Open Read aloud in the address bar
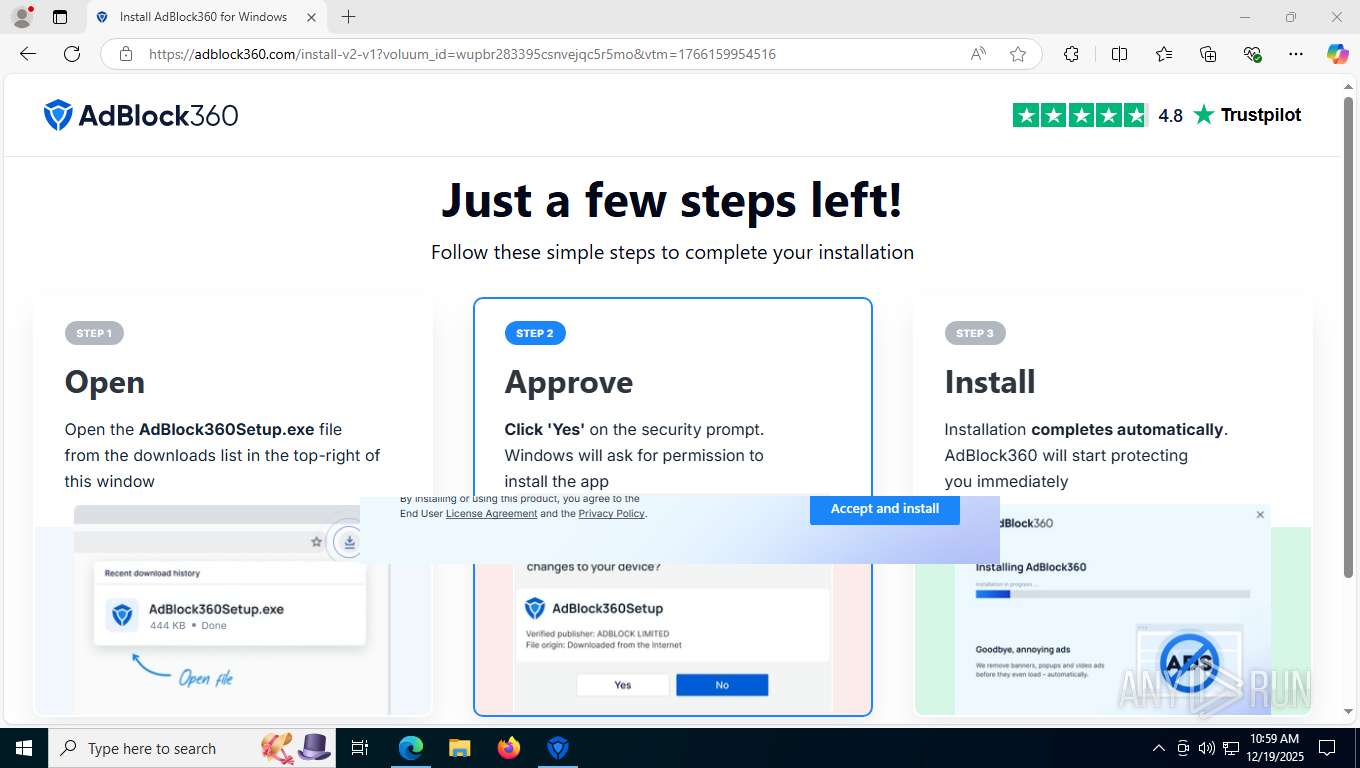 coord(978,54)
